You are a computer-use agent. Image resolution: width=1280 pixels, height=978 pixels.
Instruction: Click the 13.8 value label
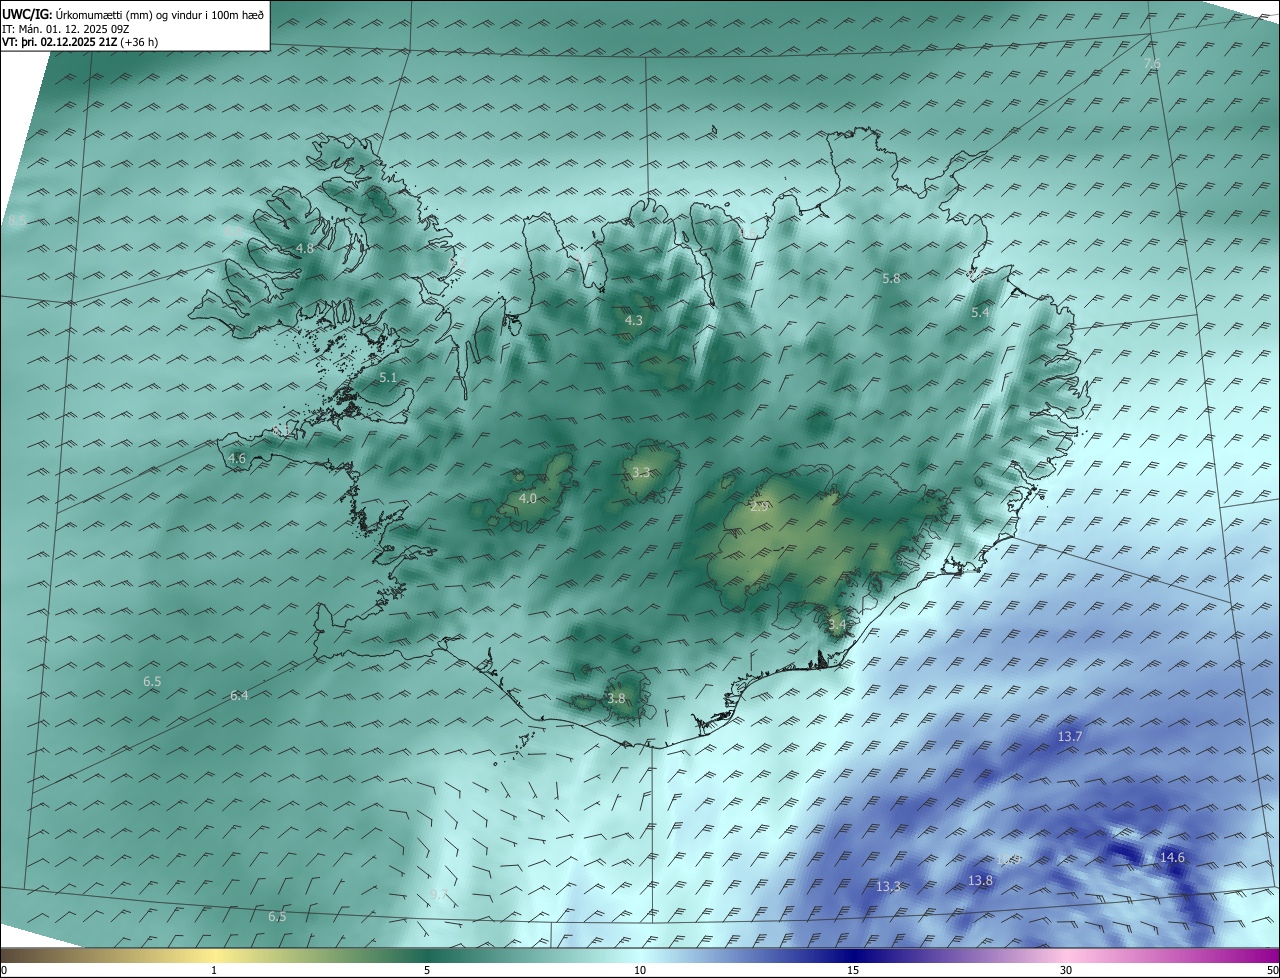pos(981,880)
